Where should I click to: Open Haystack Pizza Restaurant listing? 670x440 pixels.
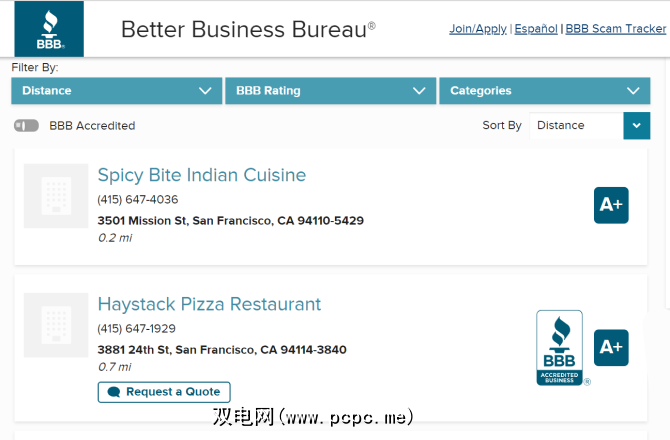coord(209,304)
